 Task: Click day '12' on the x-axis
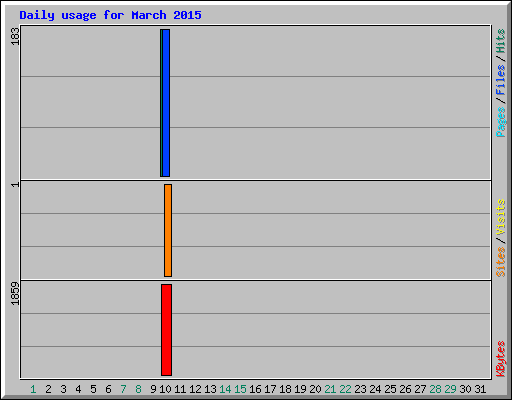195,389
